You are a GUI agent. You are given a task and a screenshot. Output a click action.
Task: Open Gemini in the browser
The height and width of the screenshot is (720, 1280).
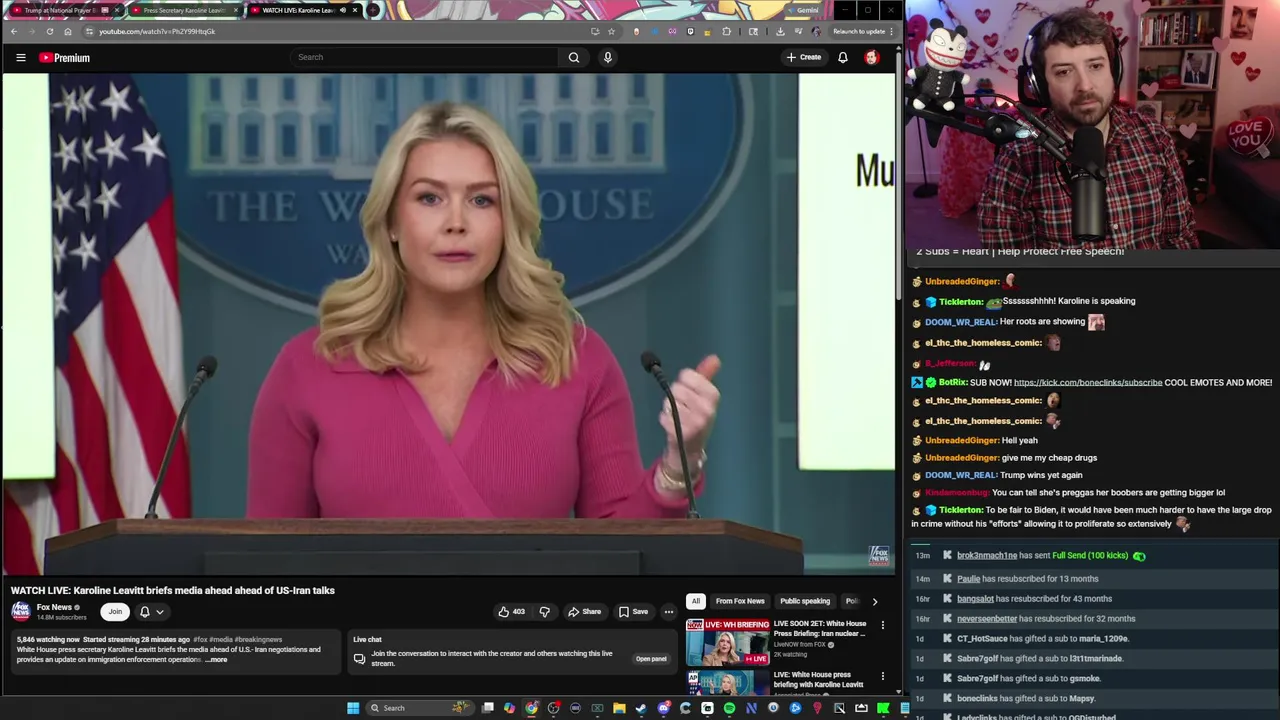pos(804,10)
